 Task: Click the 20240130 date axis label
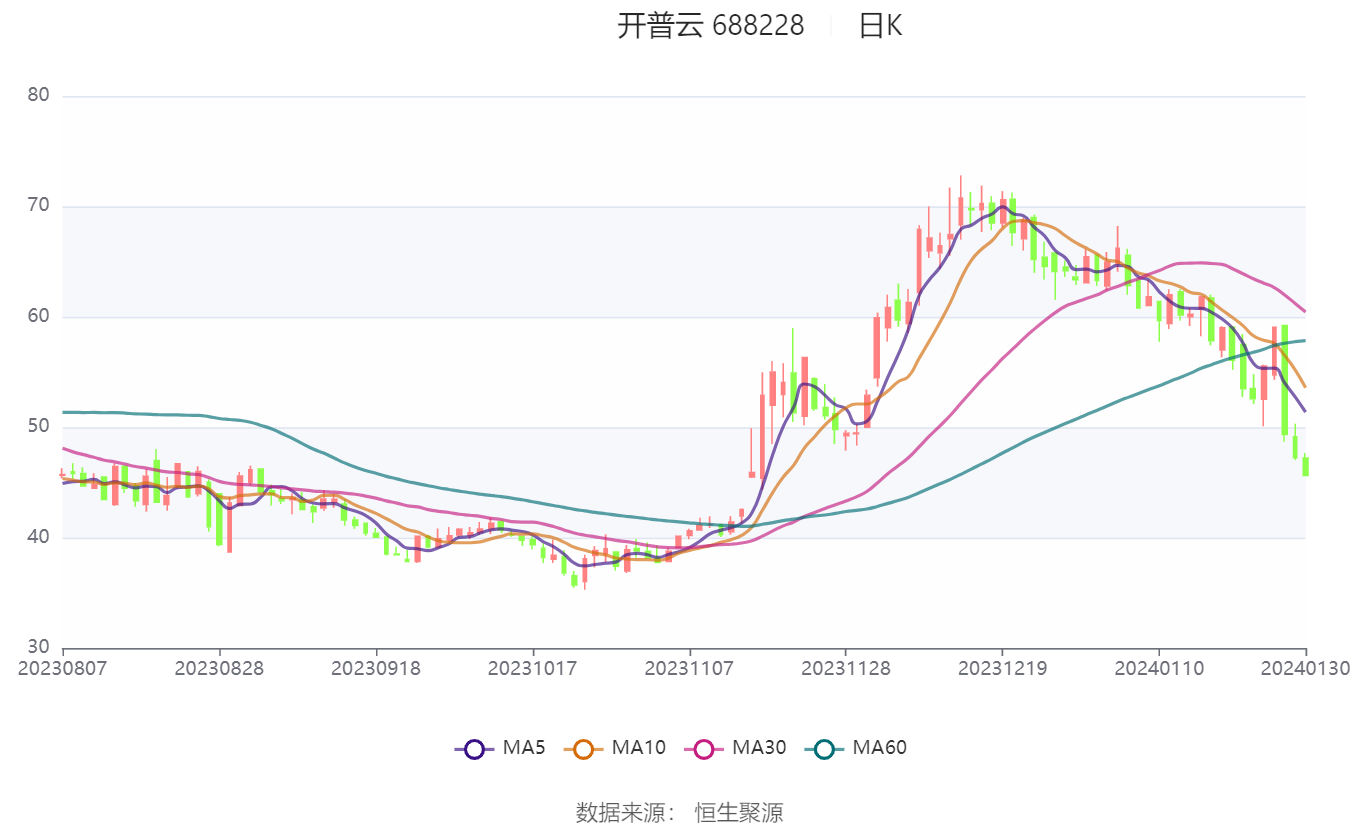(1305, 668)
